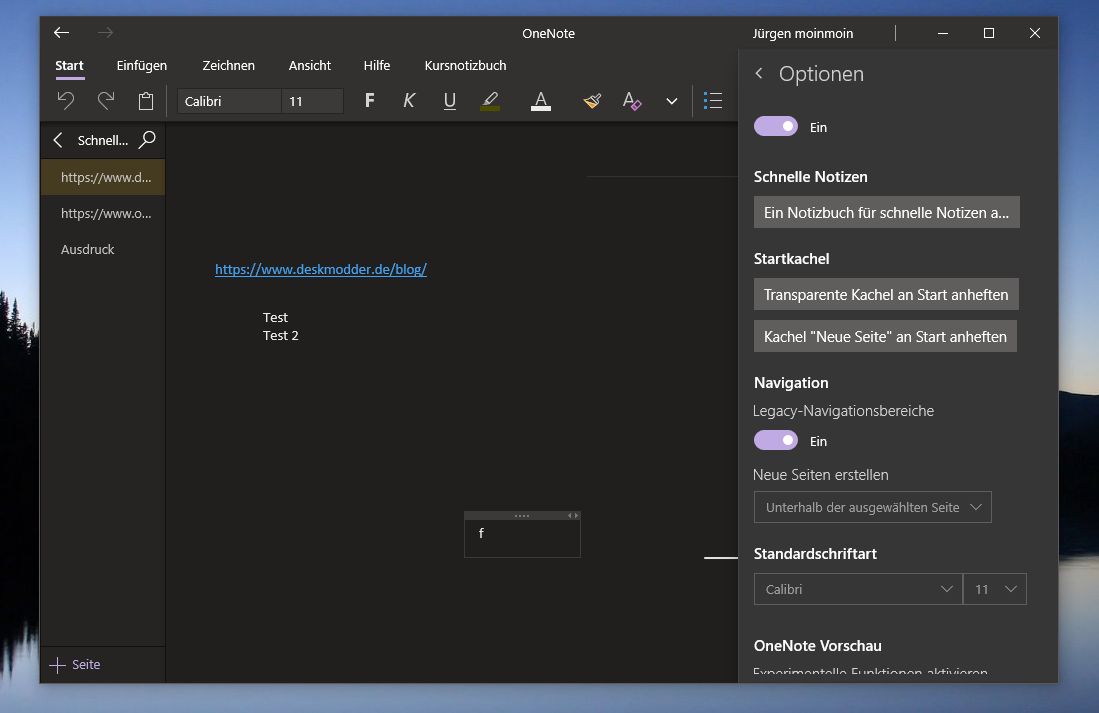Open the Neue Seiten erstellen dropdown
The image size is (1099, 713).
[873, 507]
